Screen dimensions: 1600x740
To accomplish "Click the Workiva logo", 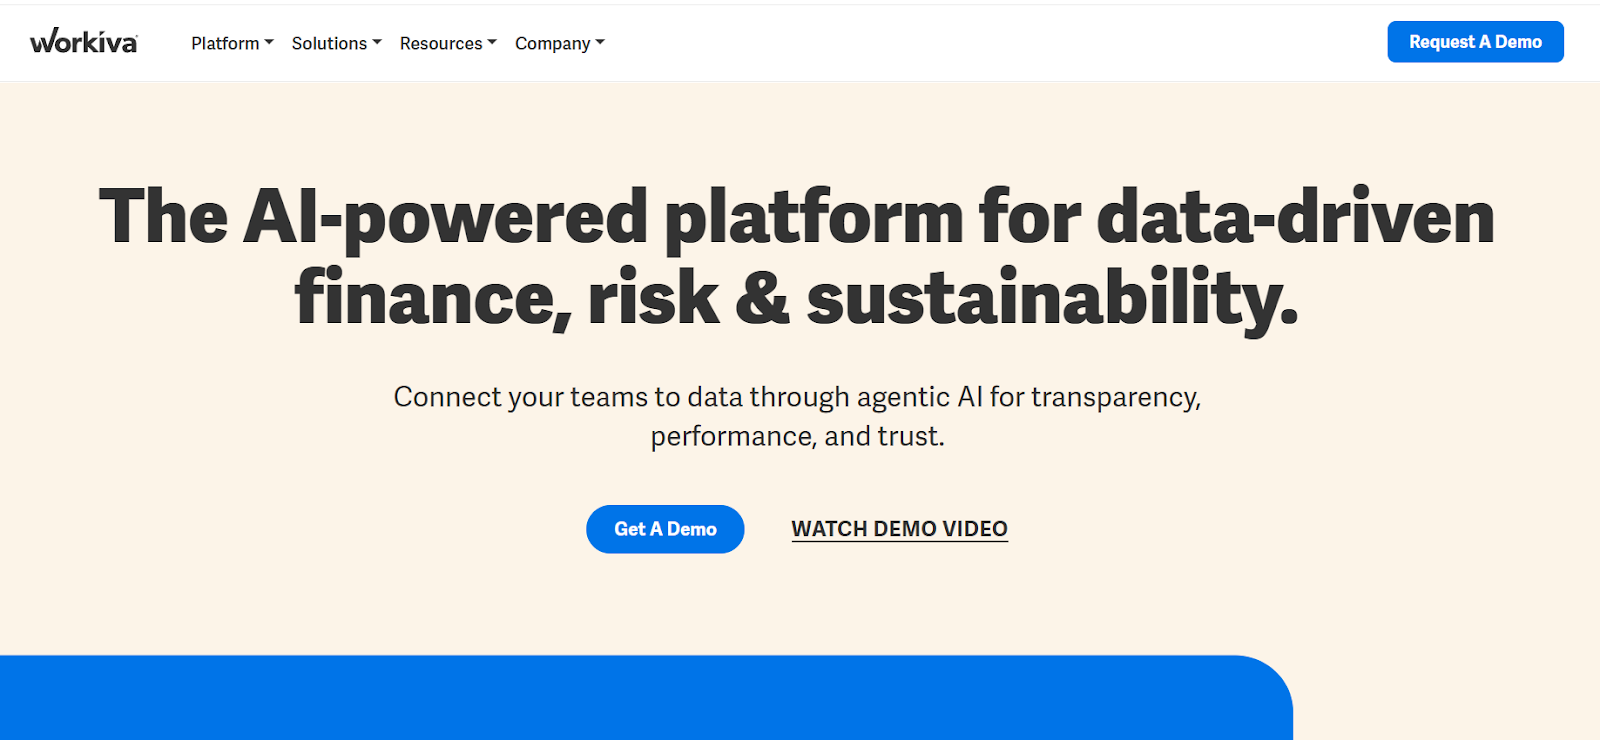I will pos(84,42).
